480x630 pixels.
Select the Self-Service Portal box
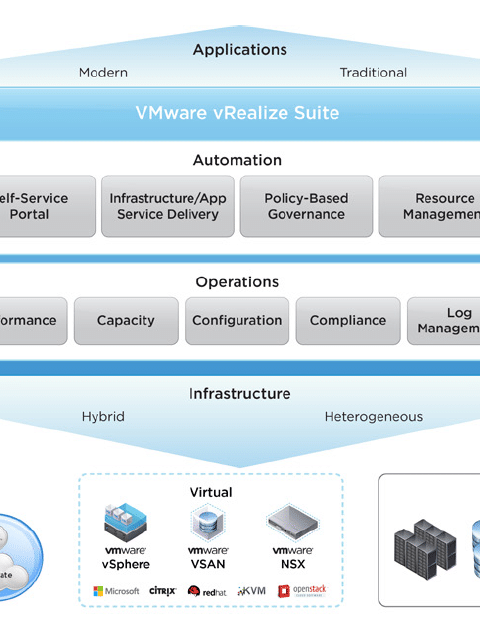(x=48, y=206)
